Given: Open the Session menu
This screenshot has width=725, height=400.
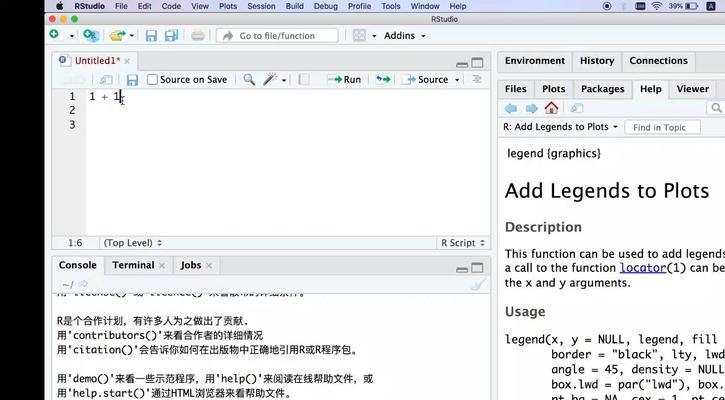Looking at the screenshot, I should 261,6.
